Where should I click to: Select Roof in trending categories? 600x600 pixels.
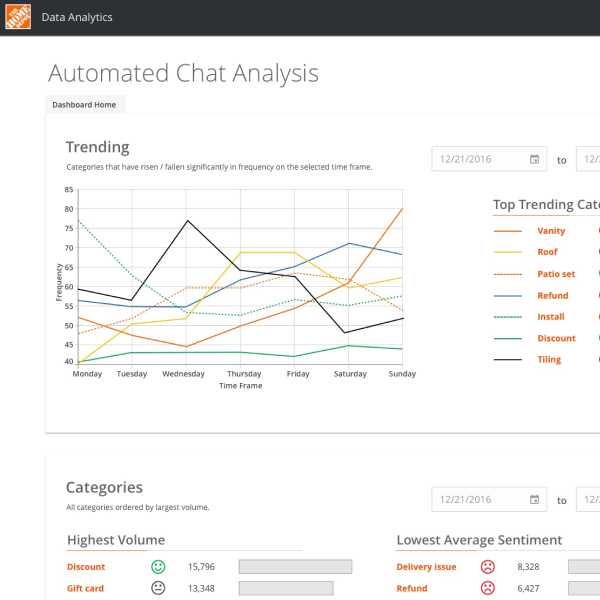pos(547,252)
